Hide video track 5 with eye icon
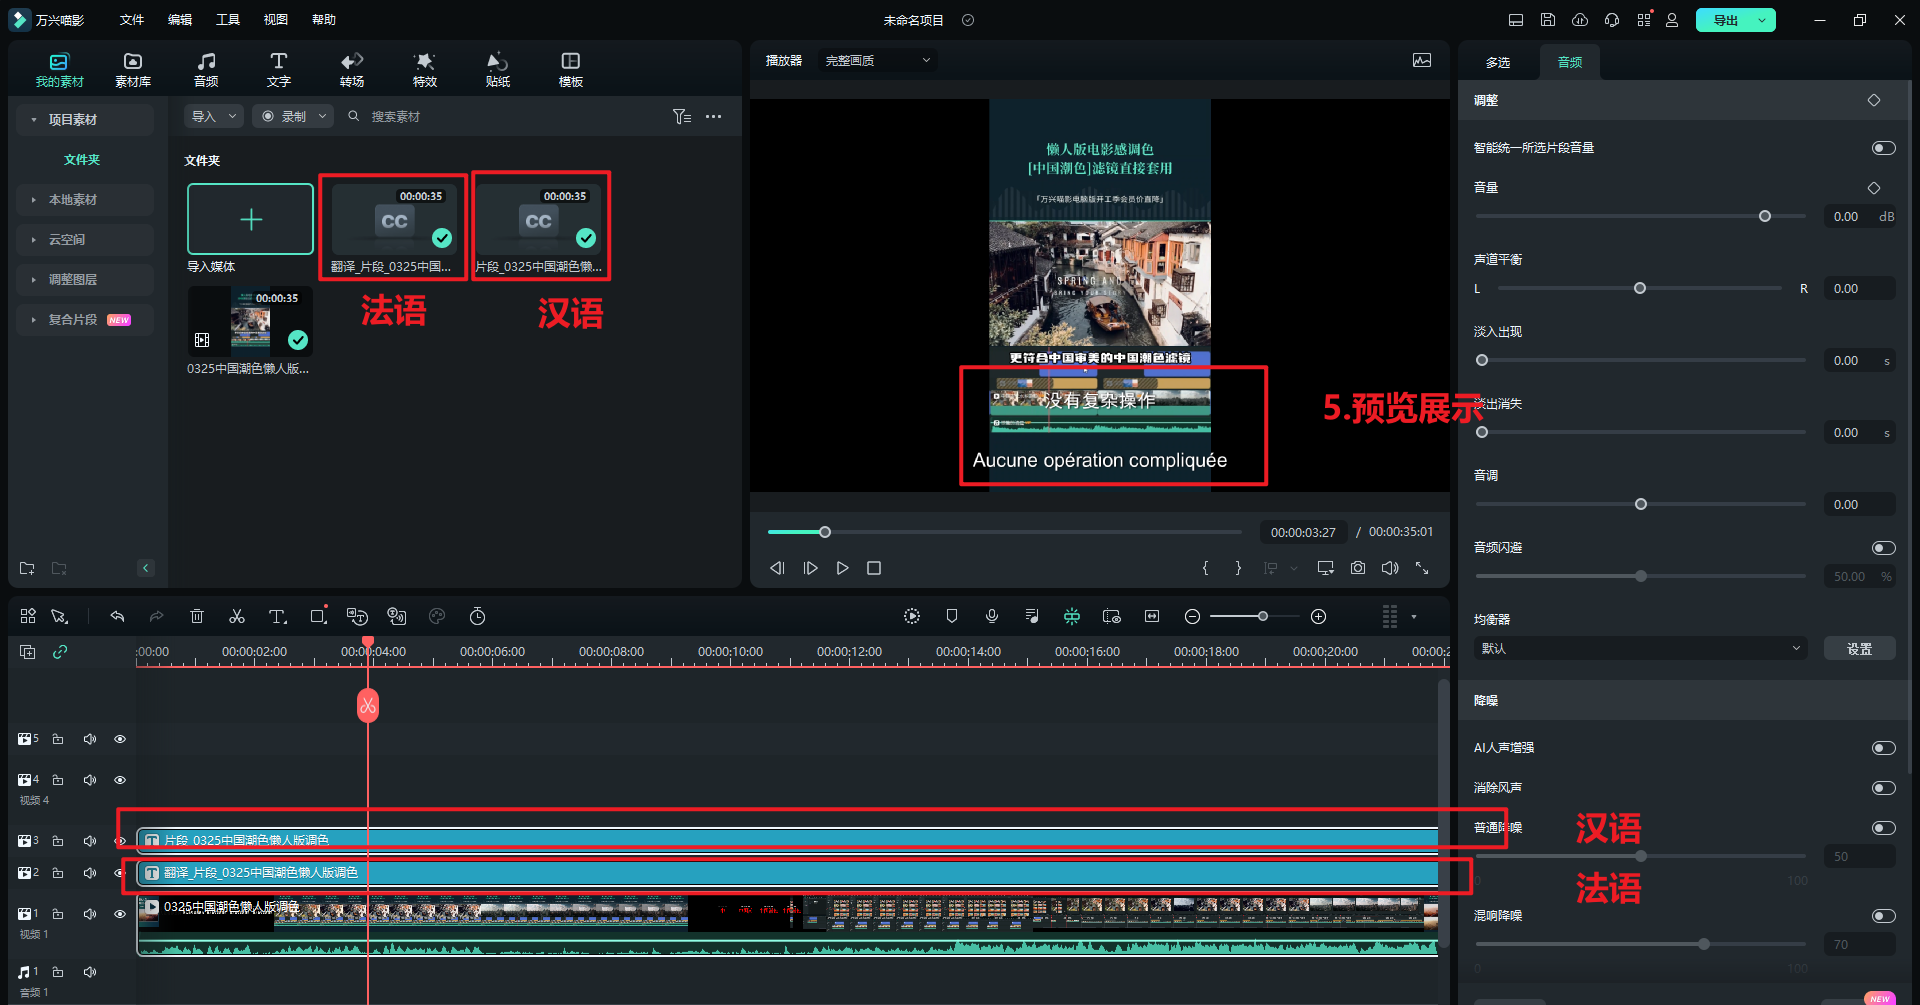 coord(120,739)
